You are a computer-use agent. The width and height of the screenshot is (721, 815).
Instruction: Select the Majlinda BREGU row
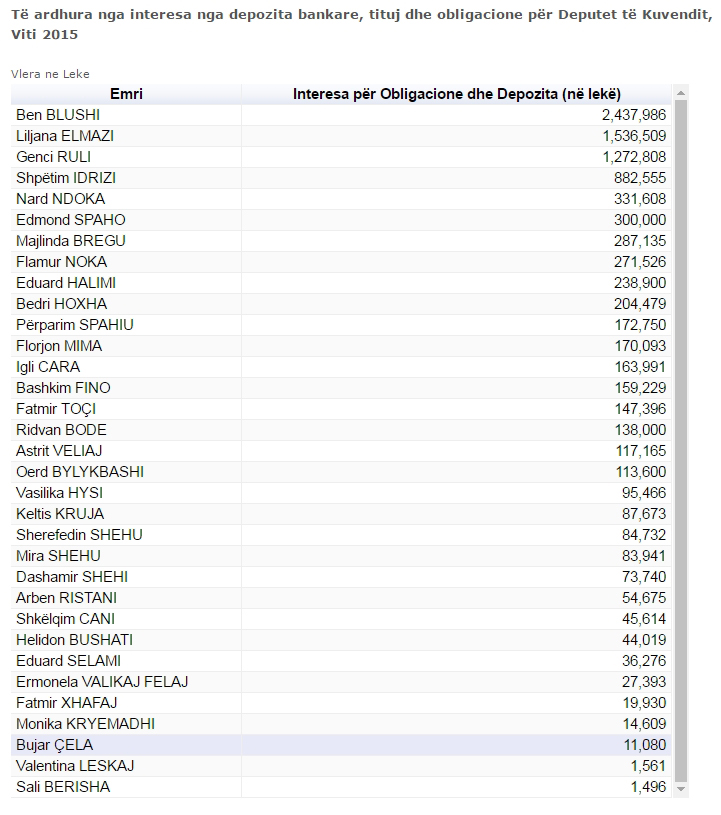click(x=120, y=241)
